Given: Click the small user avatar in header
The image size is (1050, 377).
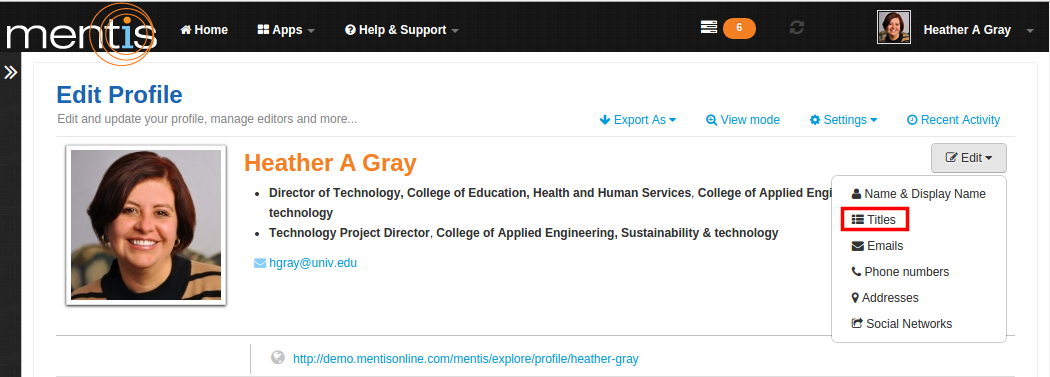Looking at the screenshot, I should tap(894, 27).
